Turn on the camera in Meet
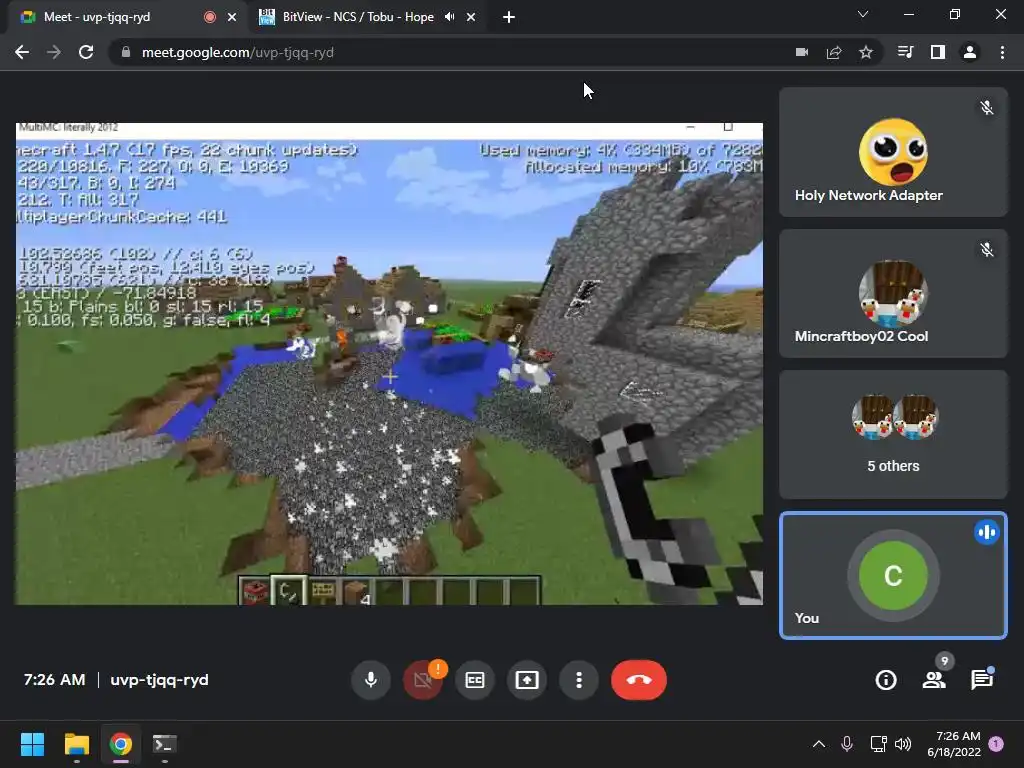Screen dimensions: 1024x768 click(x=423, y=680)
